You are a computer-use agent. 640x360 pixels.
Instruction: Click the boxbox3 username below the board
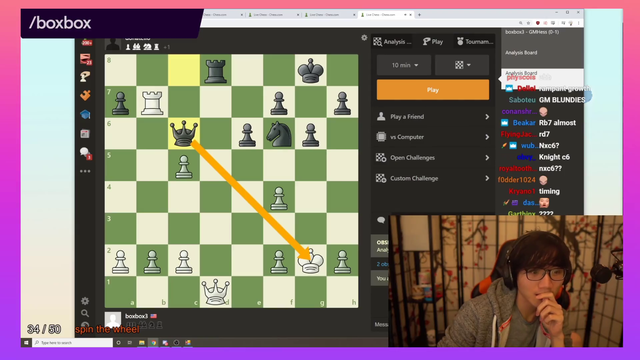pyautogui.click(x=136, y=316)
